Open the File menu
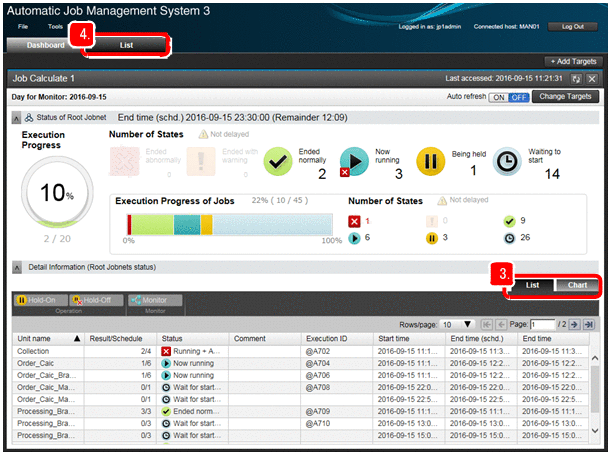 point(23,26)
